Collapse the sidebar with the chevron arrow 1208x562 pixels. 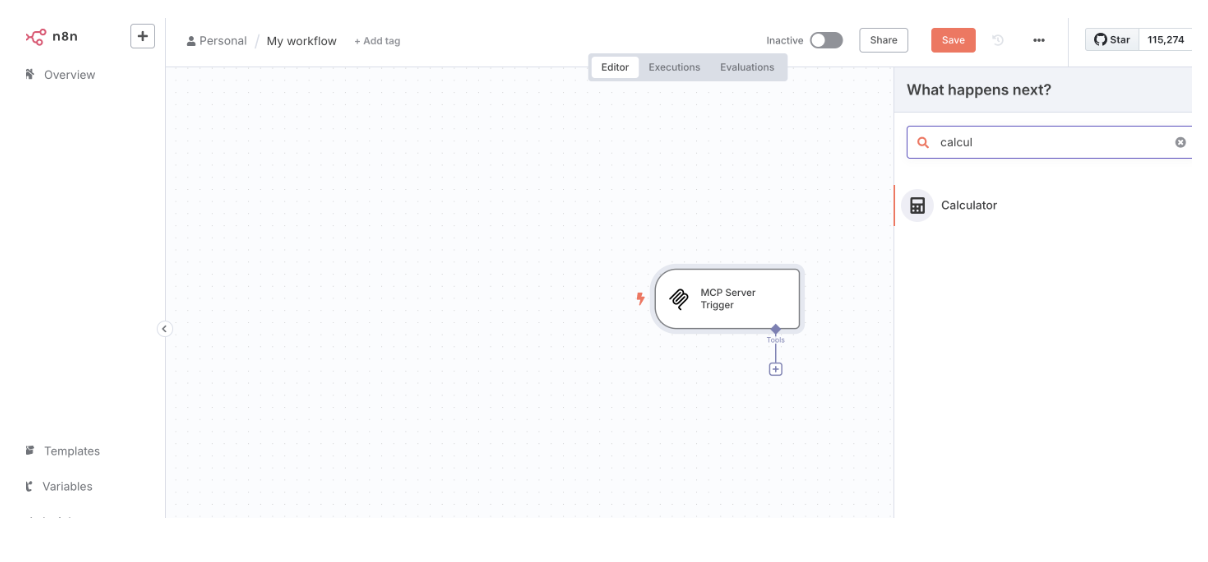pyautogui.click(x=165, y=329)
